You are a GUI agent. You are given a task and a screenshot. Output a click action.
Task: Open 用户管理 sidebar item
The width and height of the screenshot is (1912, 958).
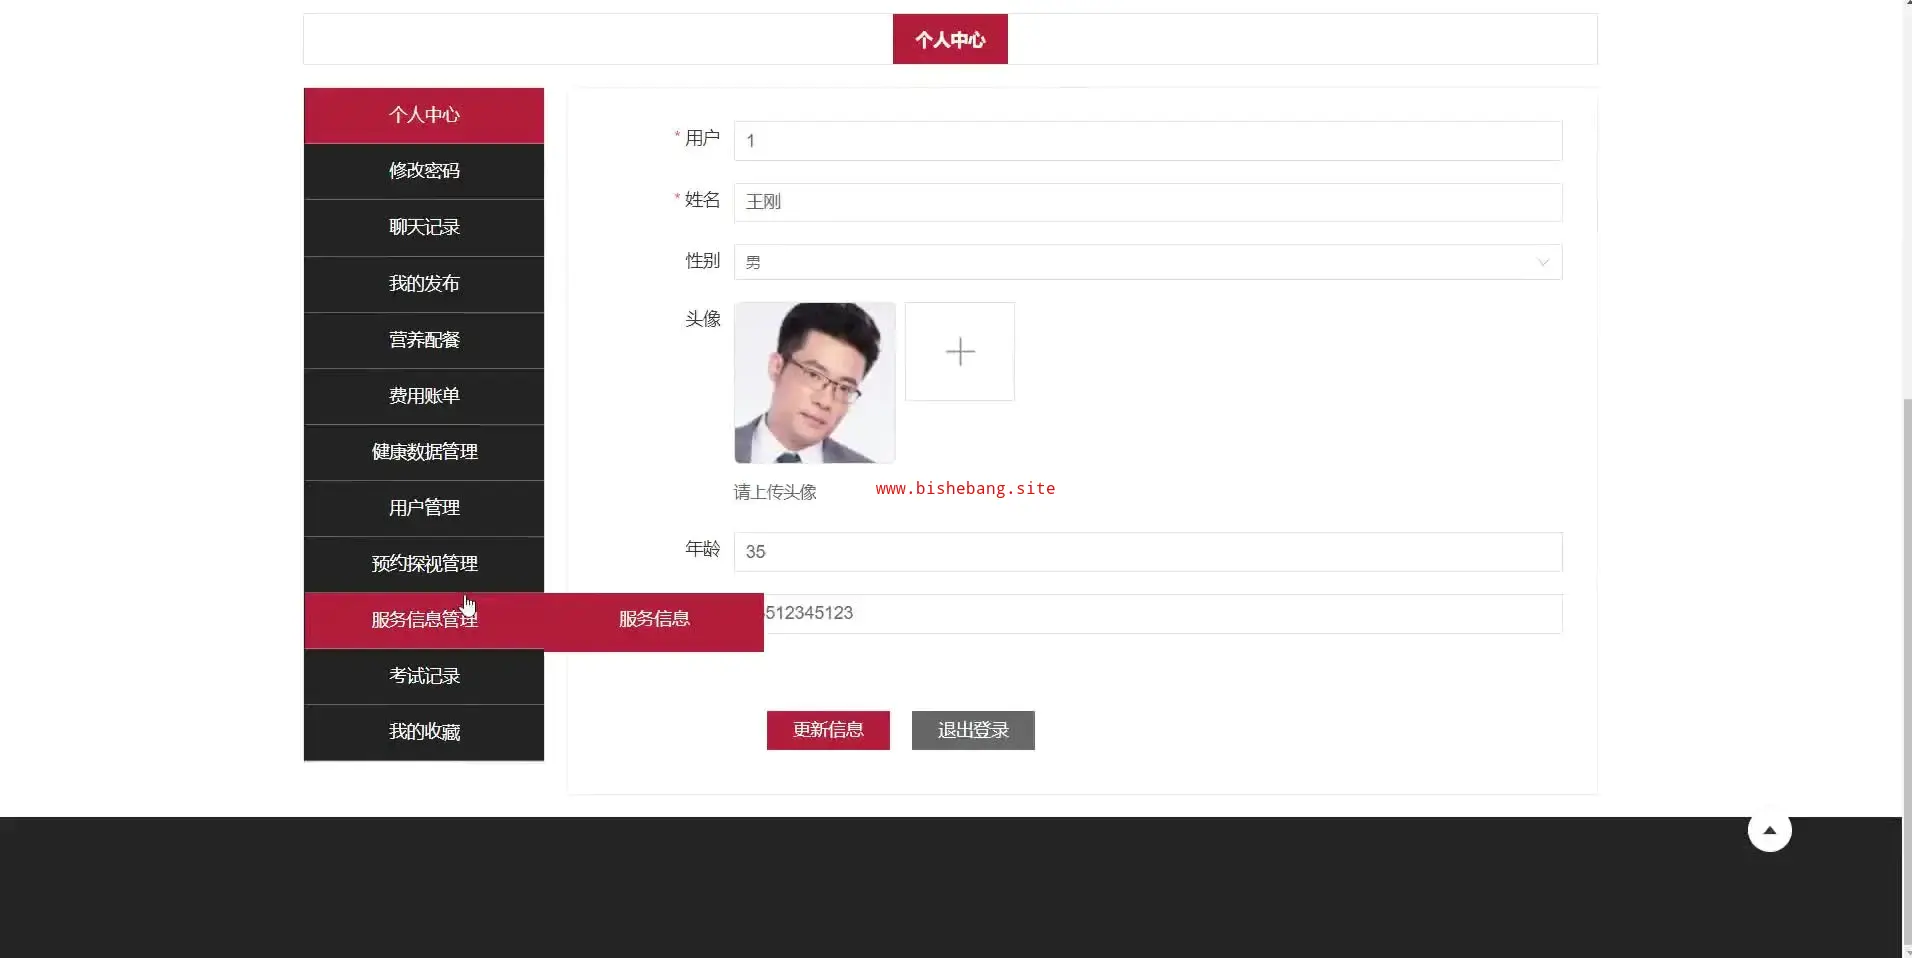point(424,508)
